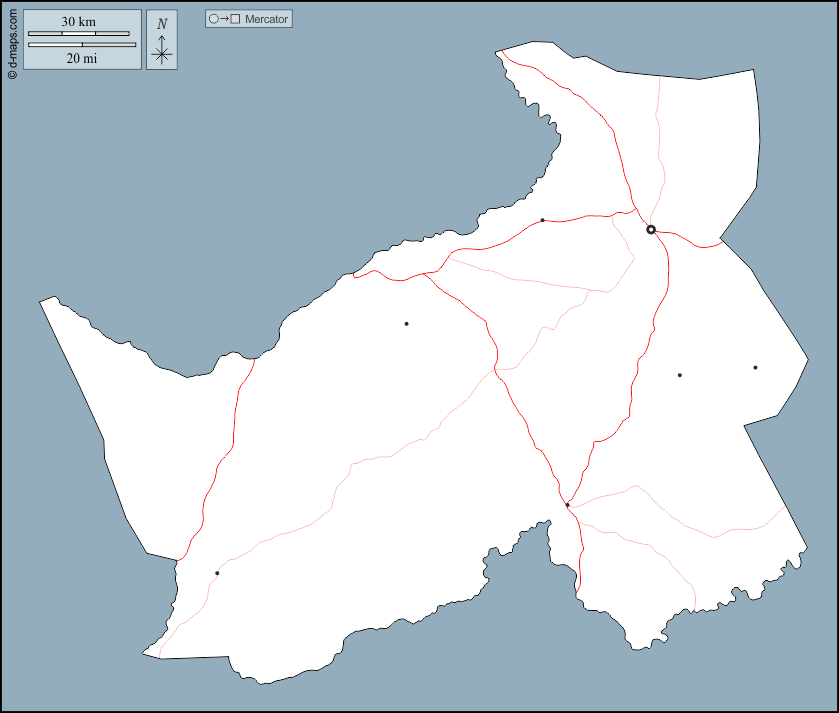Select the isolated town dot in the central west

click(406, 323)
